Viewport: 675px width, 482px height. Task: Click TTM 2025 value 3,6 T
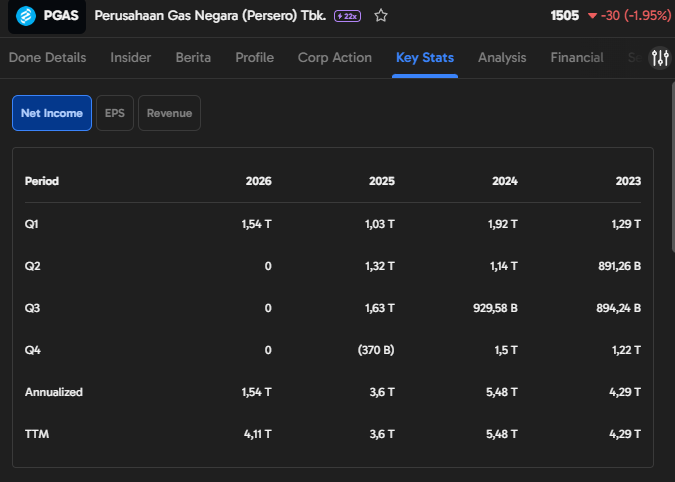[x=382, y=434]
